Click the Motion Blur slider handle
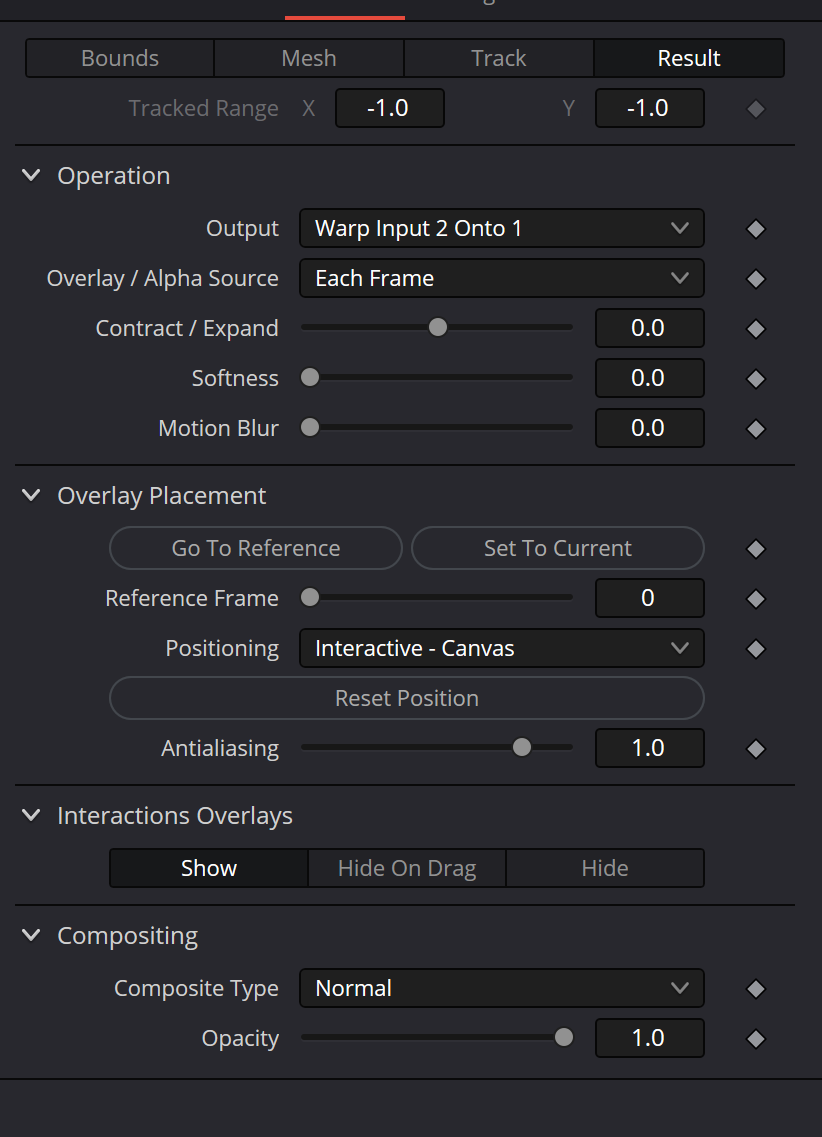The height and width of the screenshot is (1137, 822). [310, 428]
